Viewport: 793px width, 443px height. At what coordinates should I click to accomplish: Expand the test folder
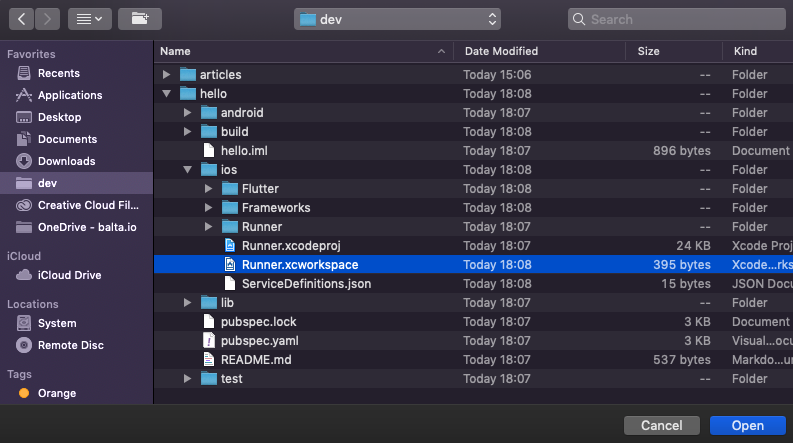point(187,379)
